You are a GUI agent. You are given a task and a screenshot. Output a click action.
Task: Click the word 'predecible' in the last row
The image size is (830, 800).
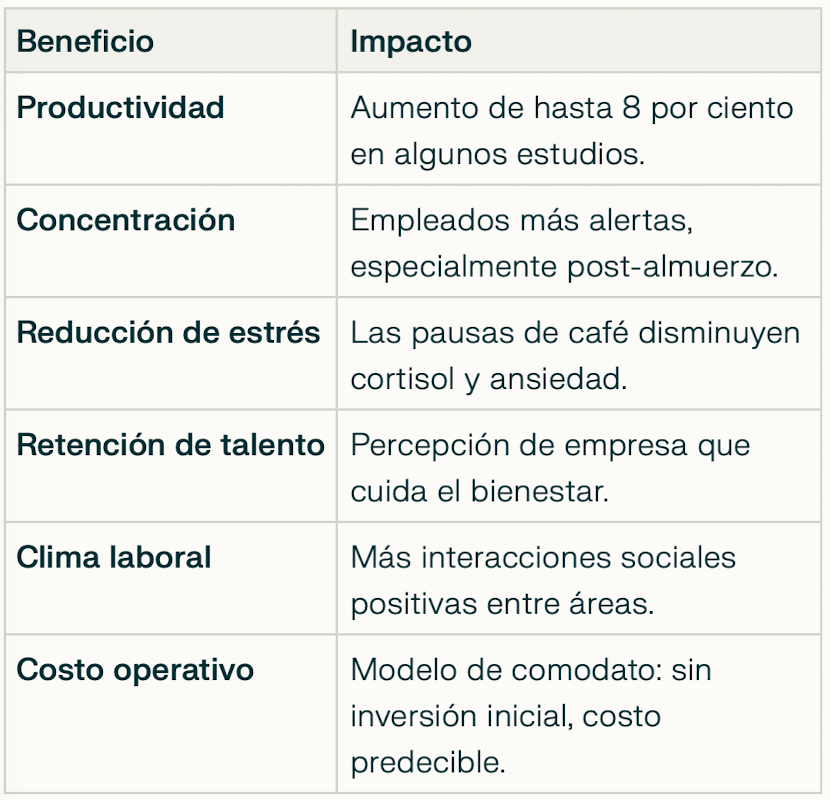click(428, 763)
